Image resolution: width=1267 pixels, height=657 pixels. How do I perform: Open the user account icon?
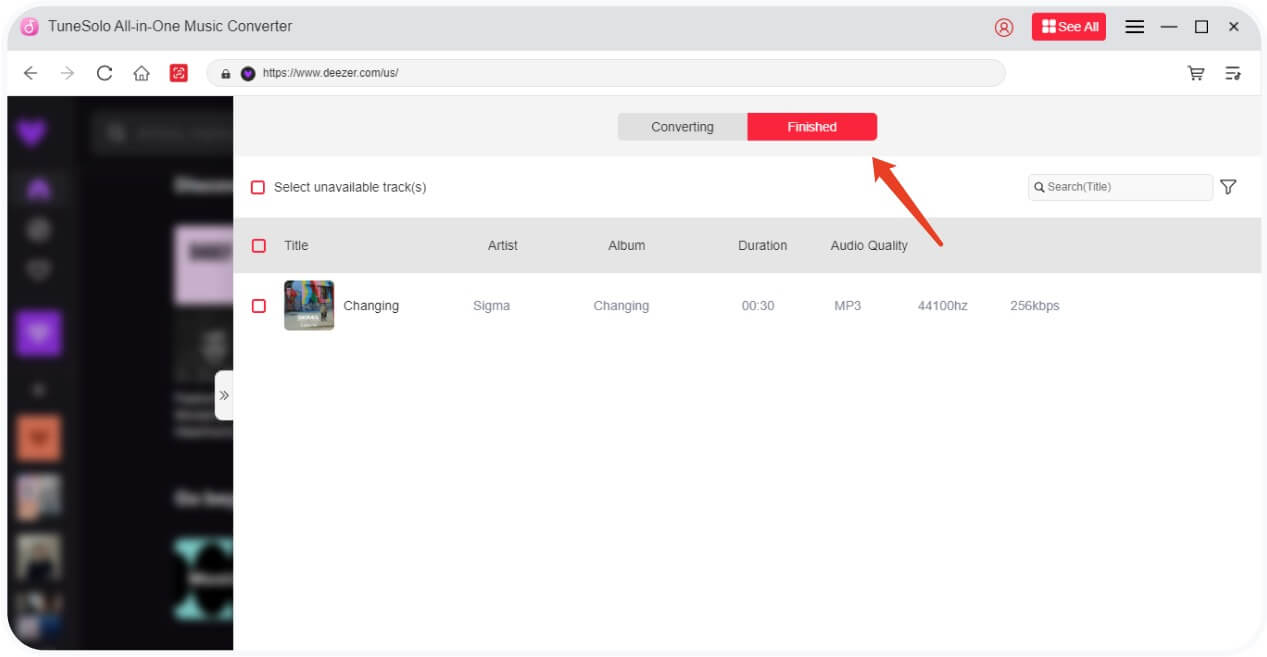tap(1004, 27)
